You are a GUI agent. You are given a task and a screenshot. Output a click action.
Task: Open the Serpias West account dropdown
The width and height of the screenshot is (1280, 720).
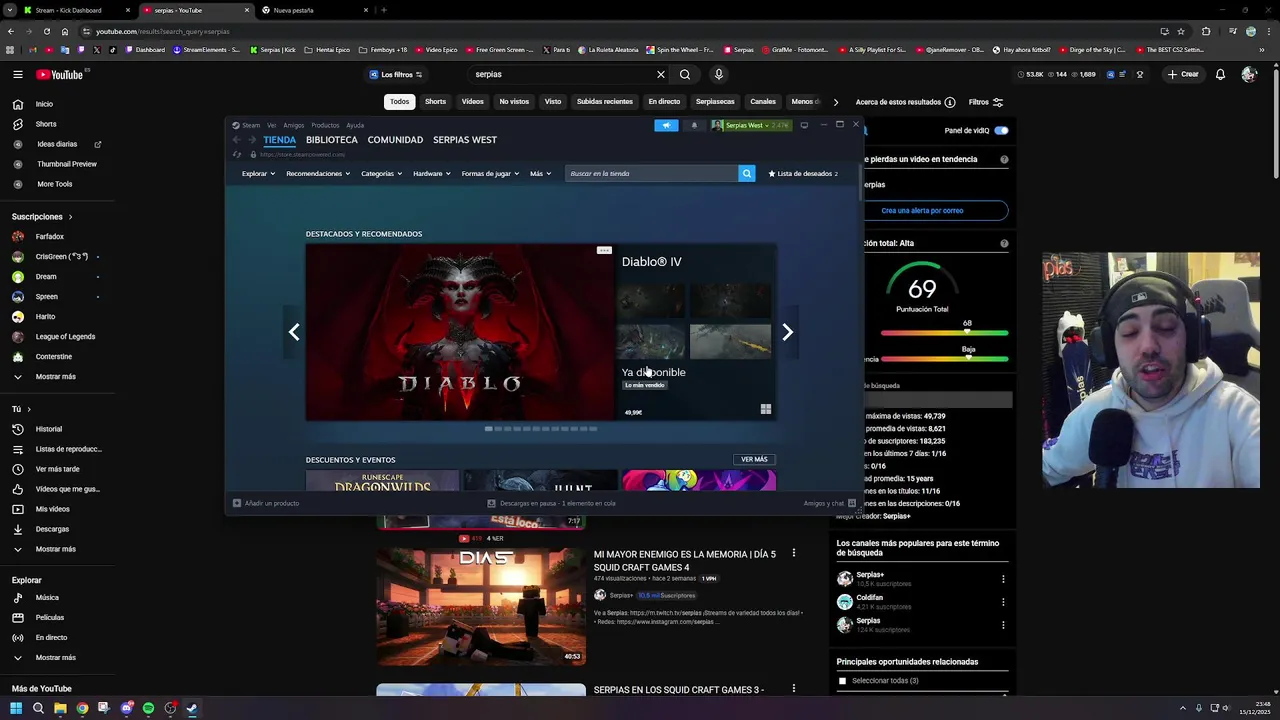pos(750,125)
